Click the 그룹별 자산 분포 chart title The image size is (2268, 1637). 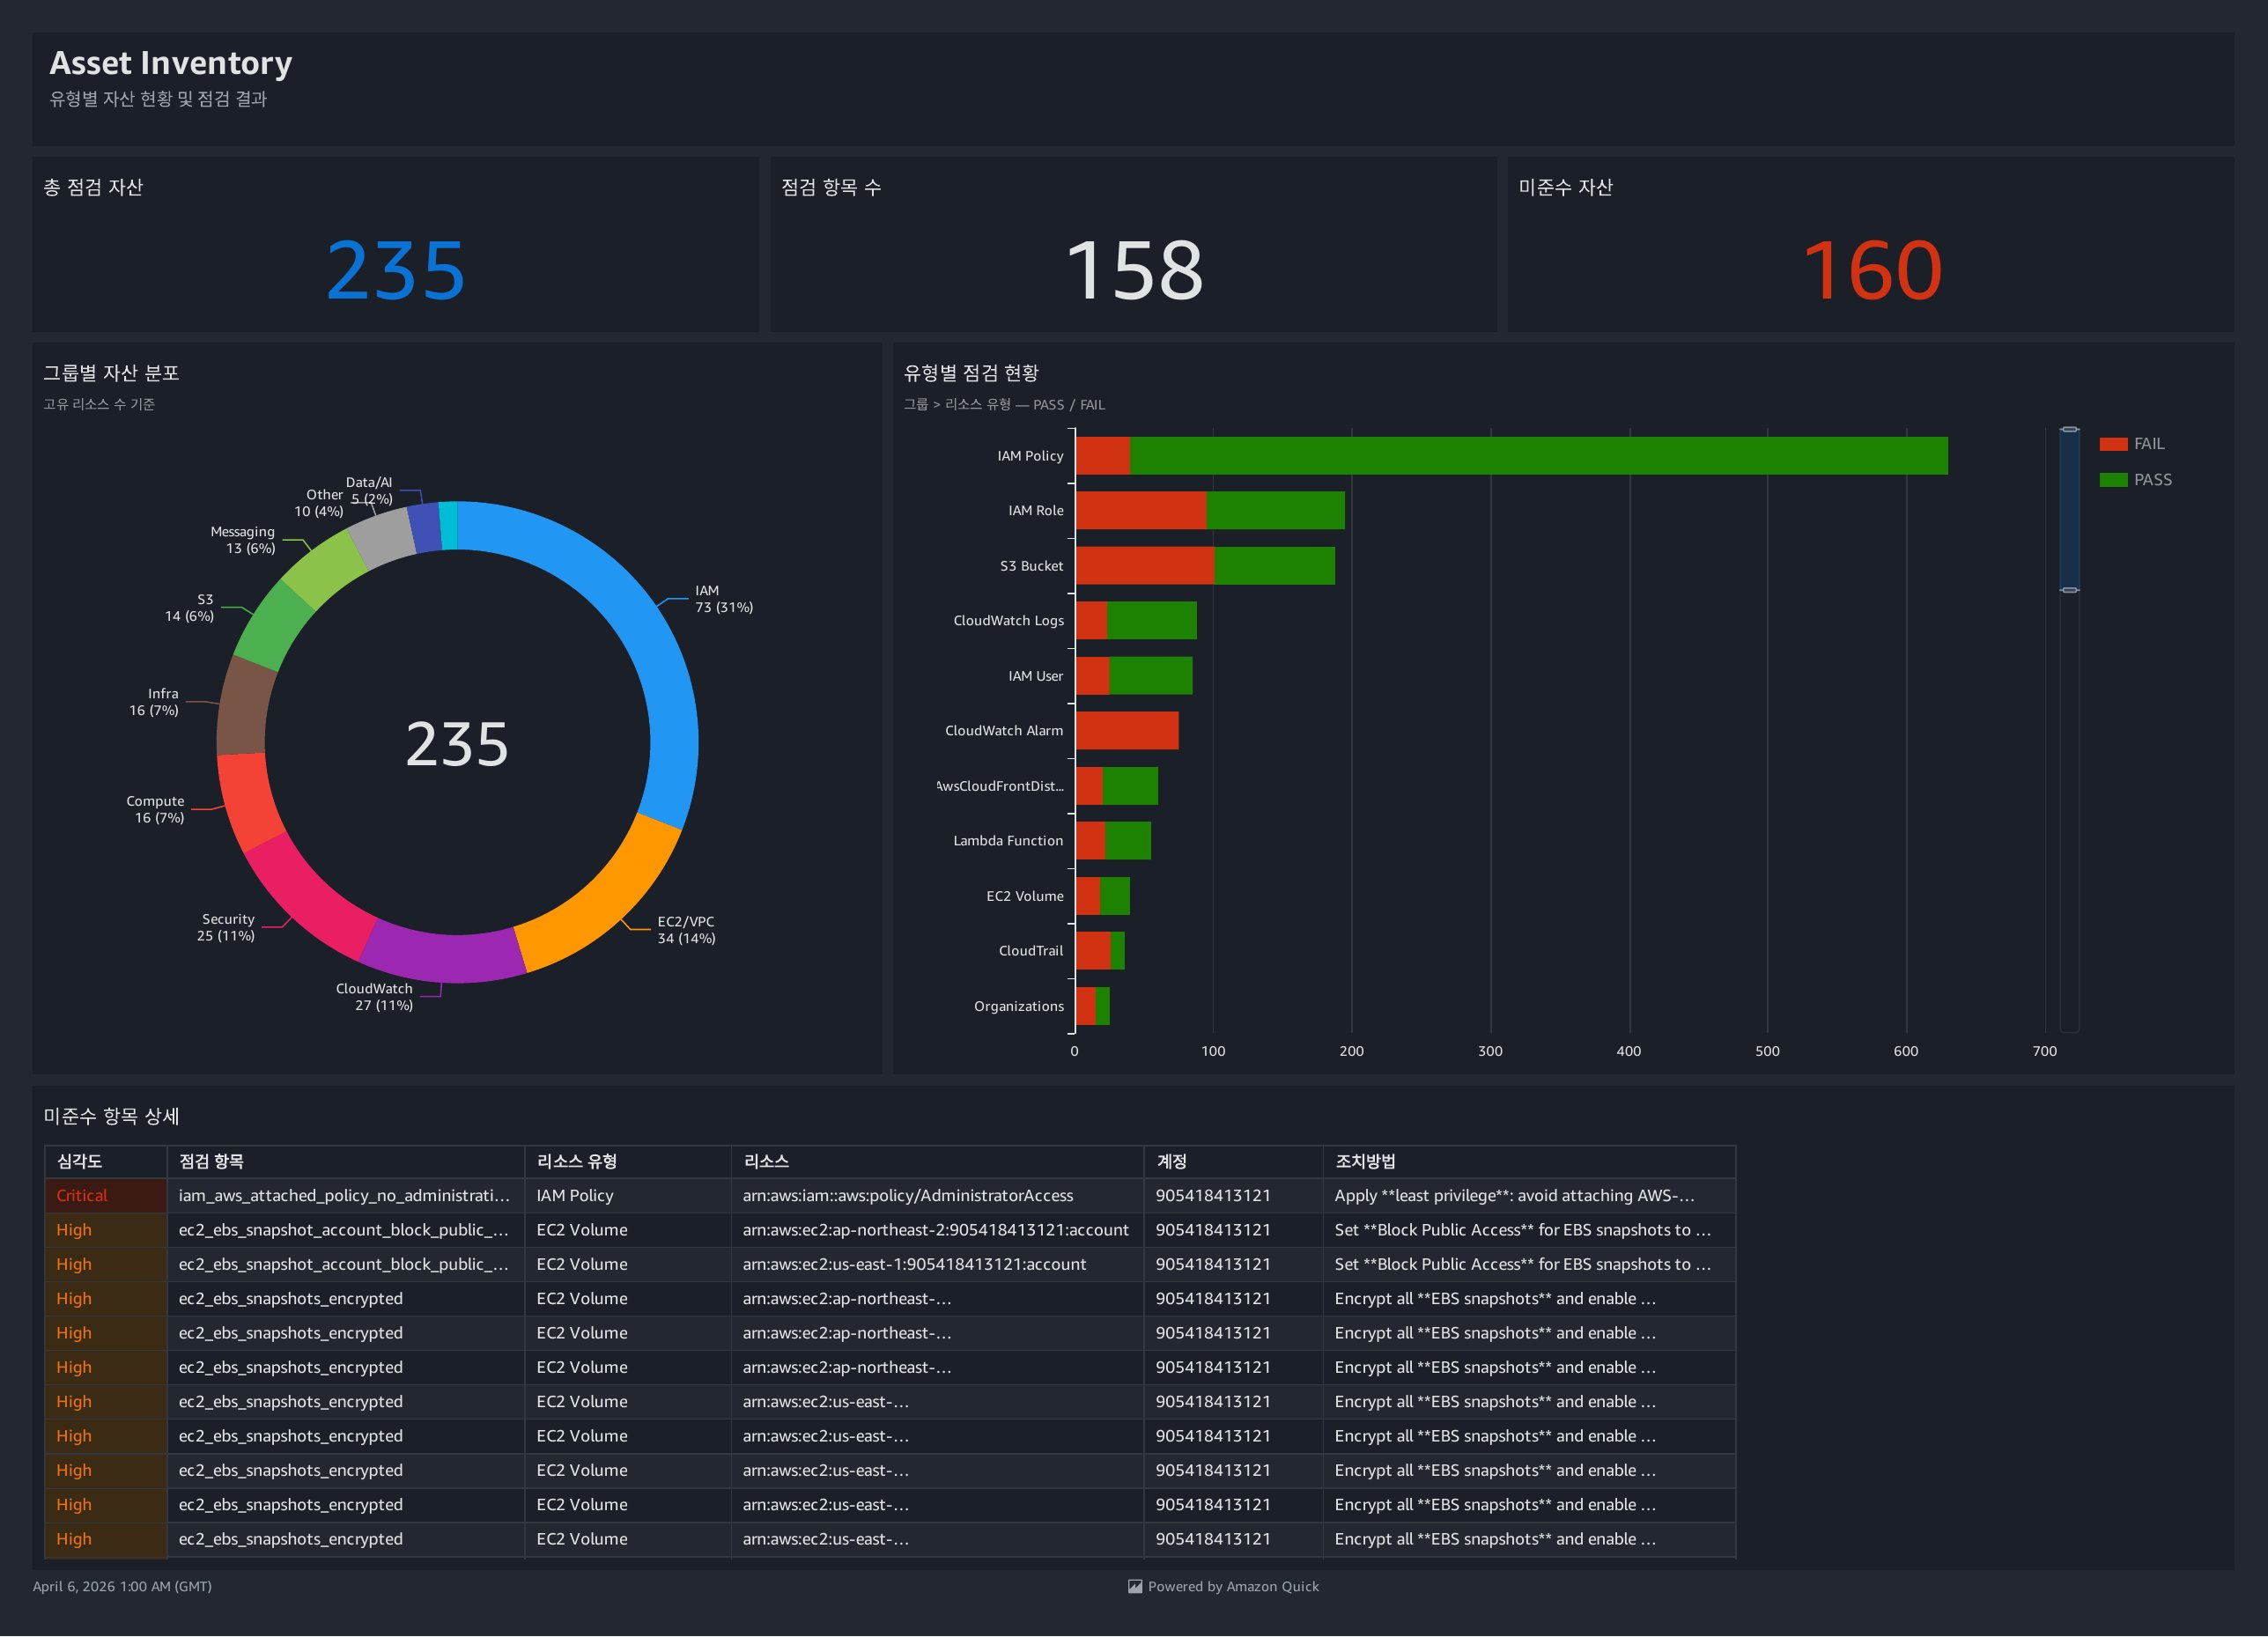(111, 373)
